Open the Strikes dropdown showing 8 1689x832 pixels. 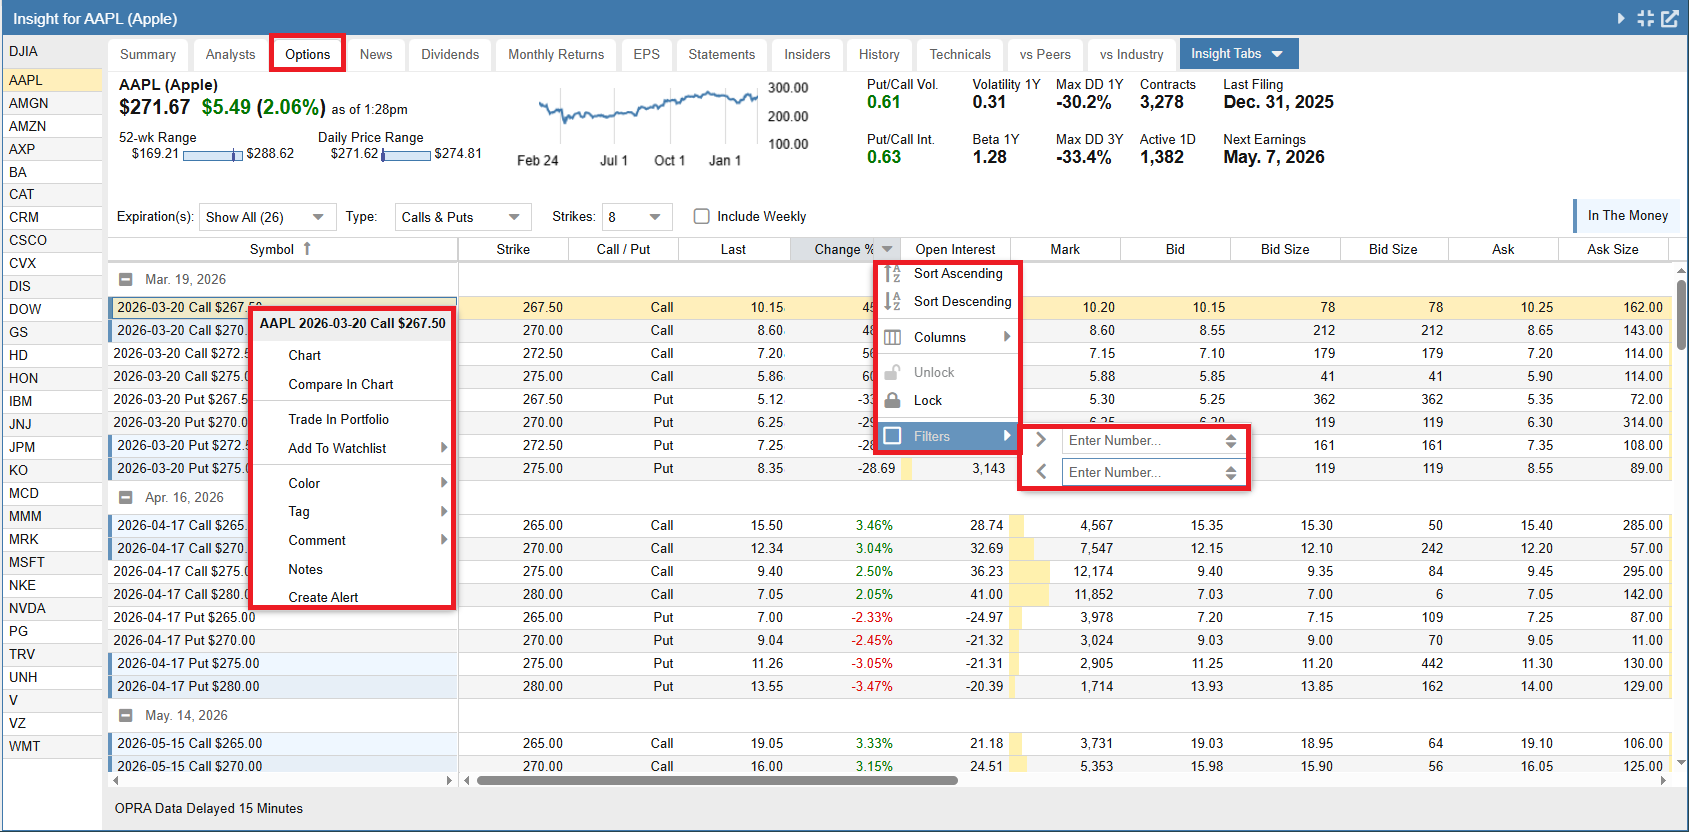click(x=637, y=217)
